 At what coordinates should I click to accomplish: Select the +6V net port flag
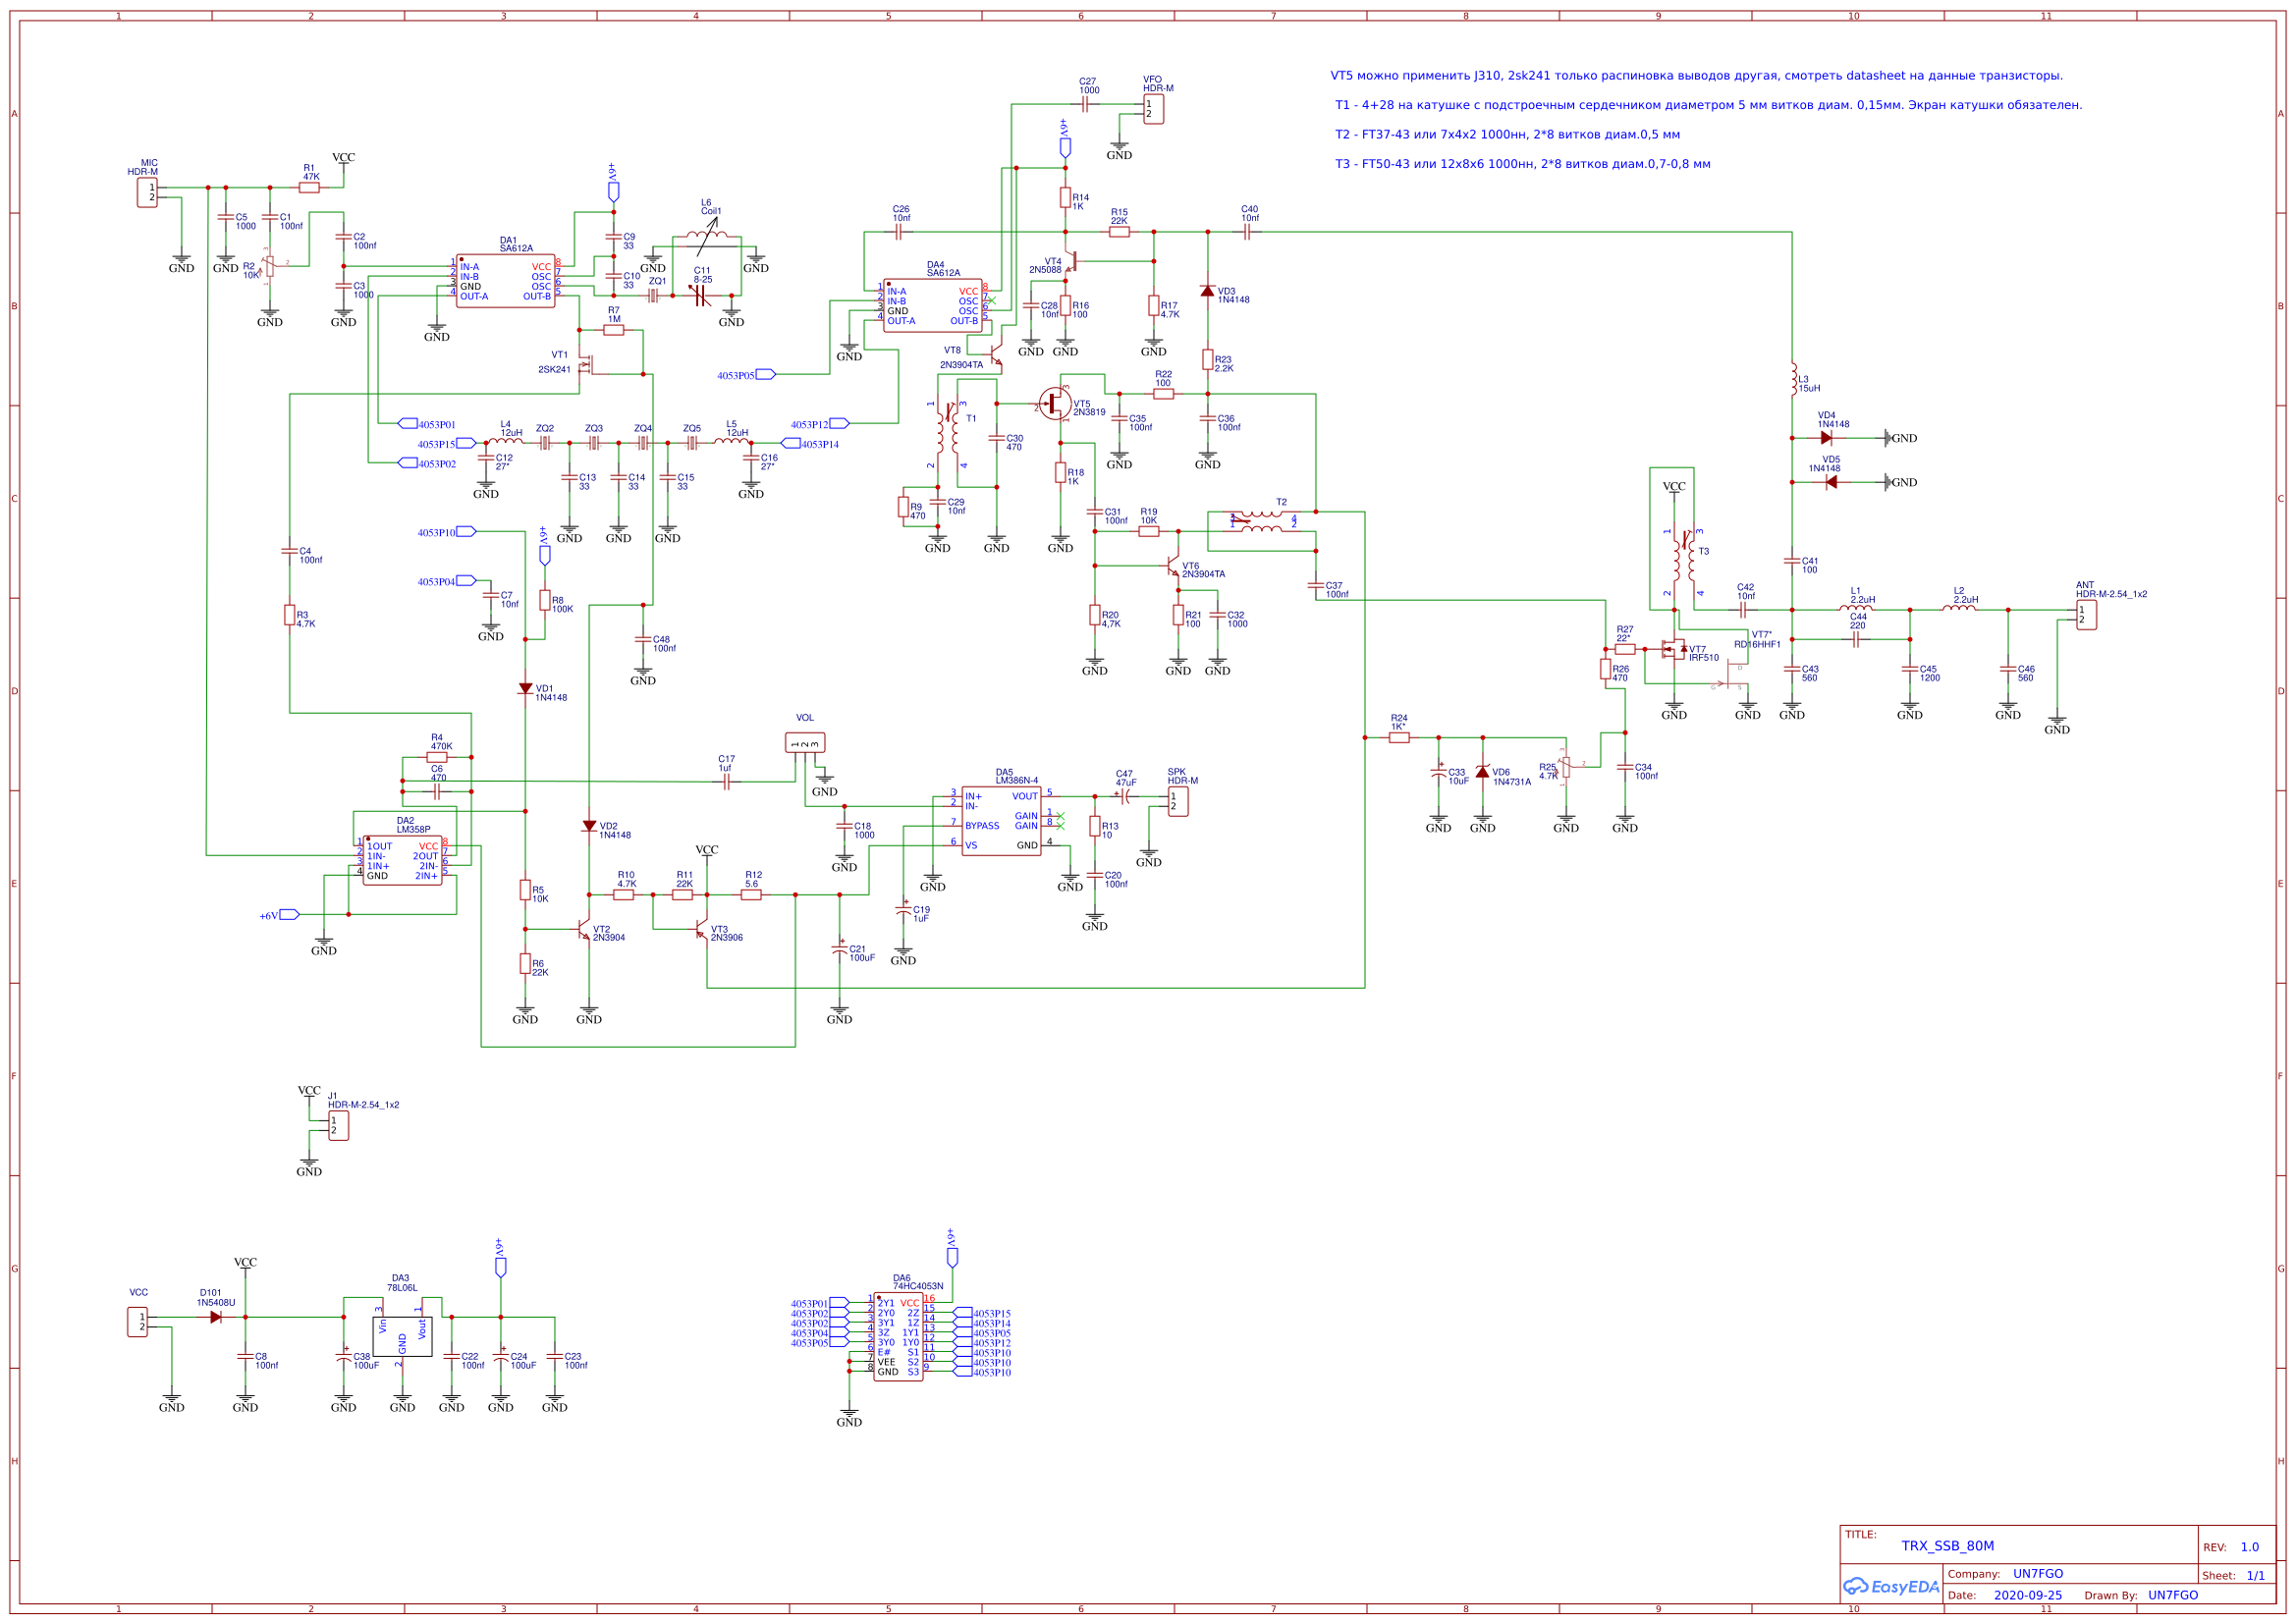coord(289,914)
